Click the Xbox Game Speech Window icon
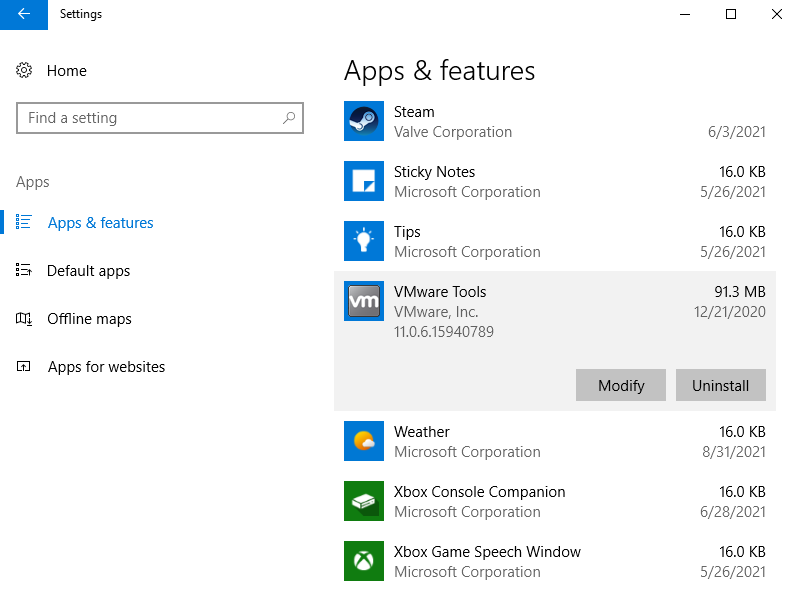The width and height of the screenshot is (800, 599). tap(363, 562)
